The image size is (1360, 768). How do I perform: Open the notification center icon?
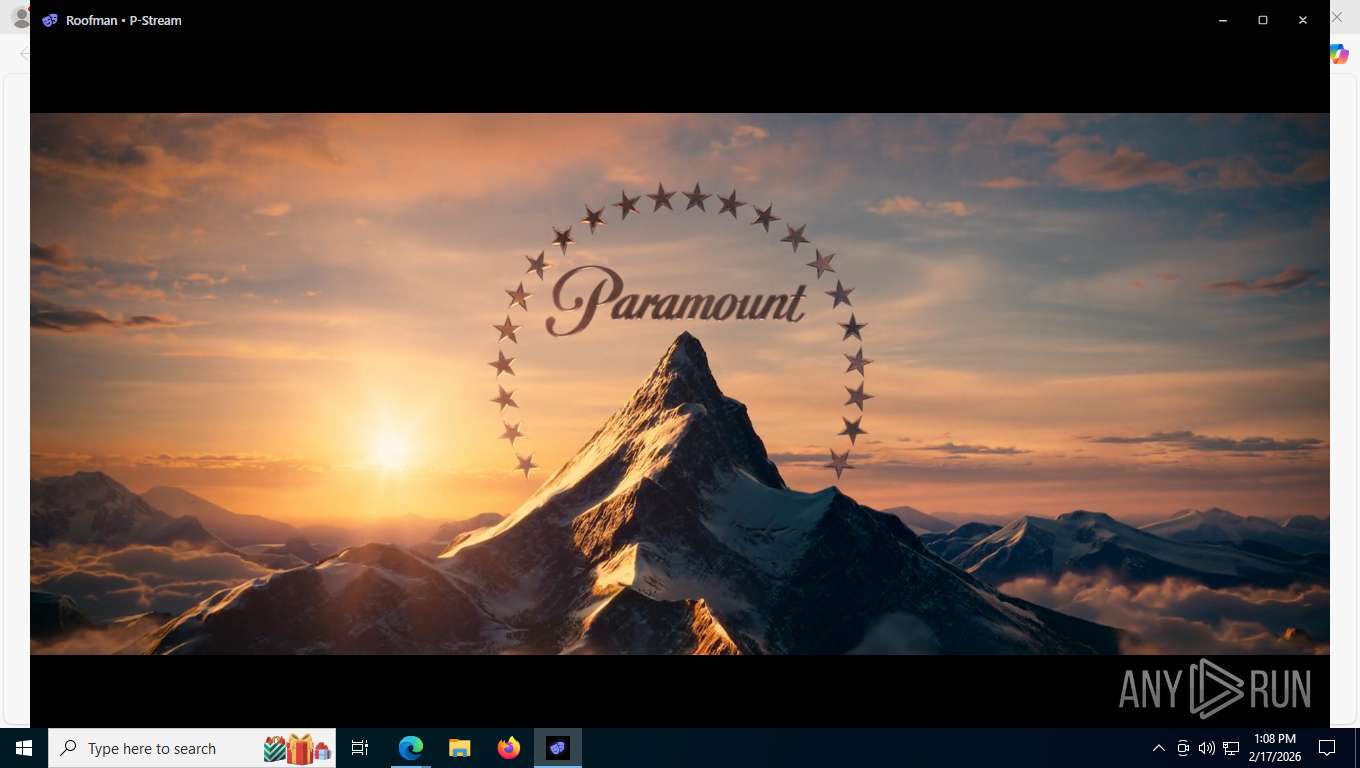[x=1327, y=748]
